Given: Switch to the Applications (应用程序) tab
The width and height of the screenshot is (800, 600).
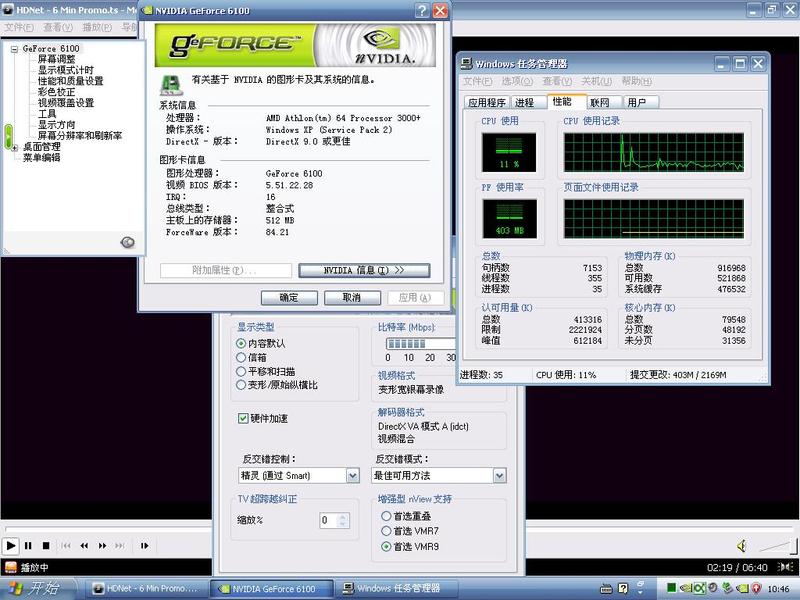Looking at the screenshot, I should (x=487, y=103).
